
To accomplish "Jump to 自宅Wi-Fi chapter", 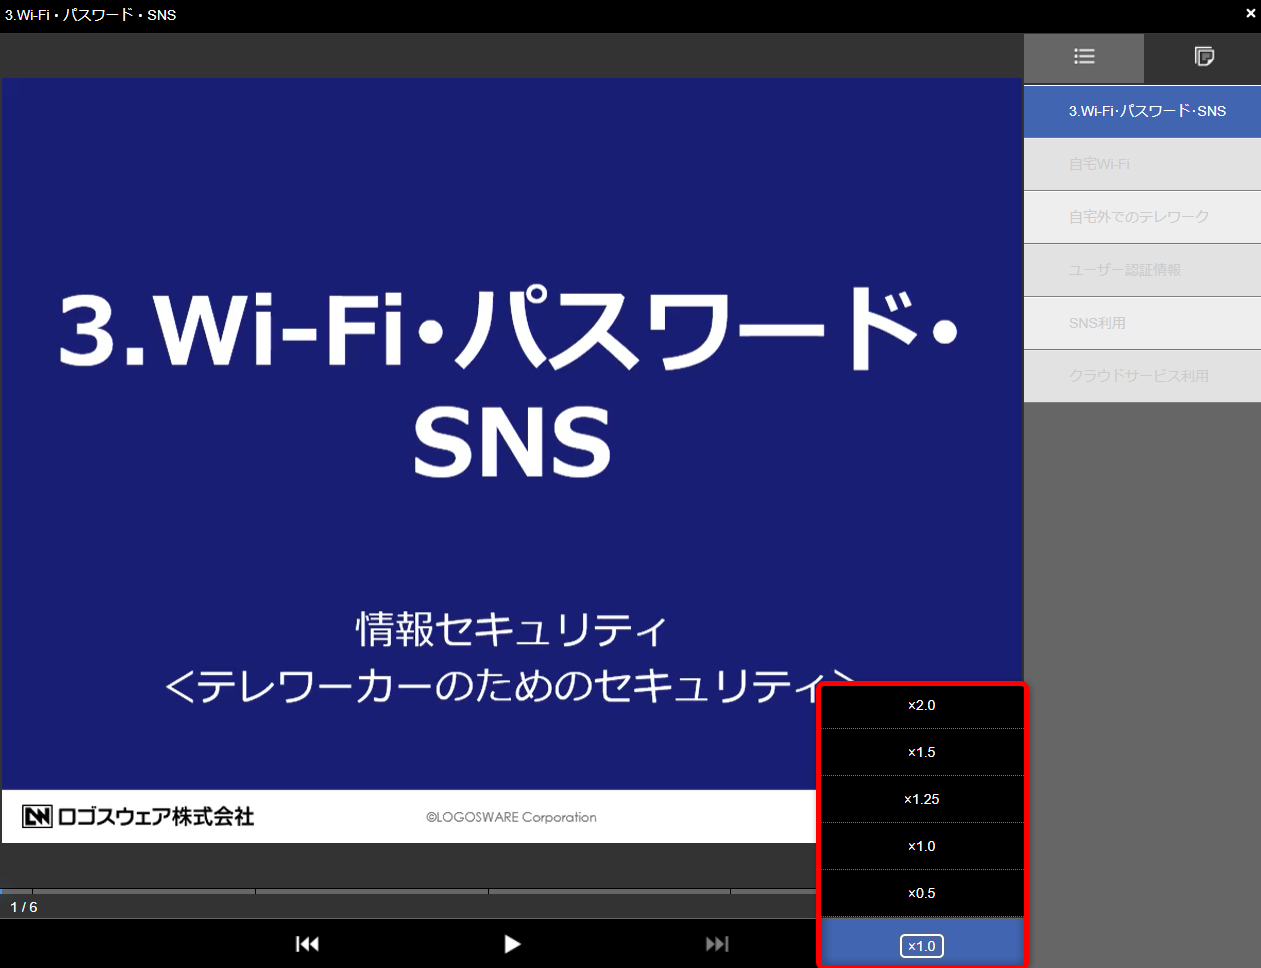I will tap(1142, 164).
